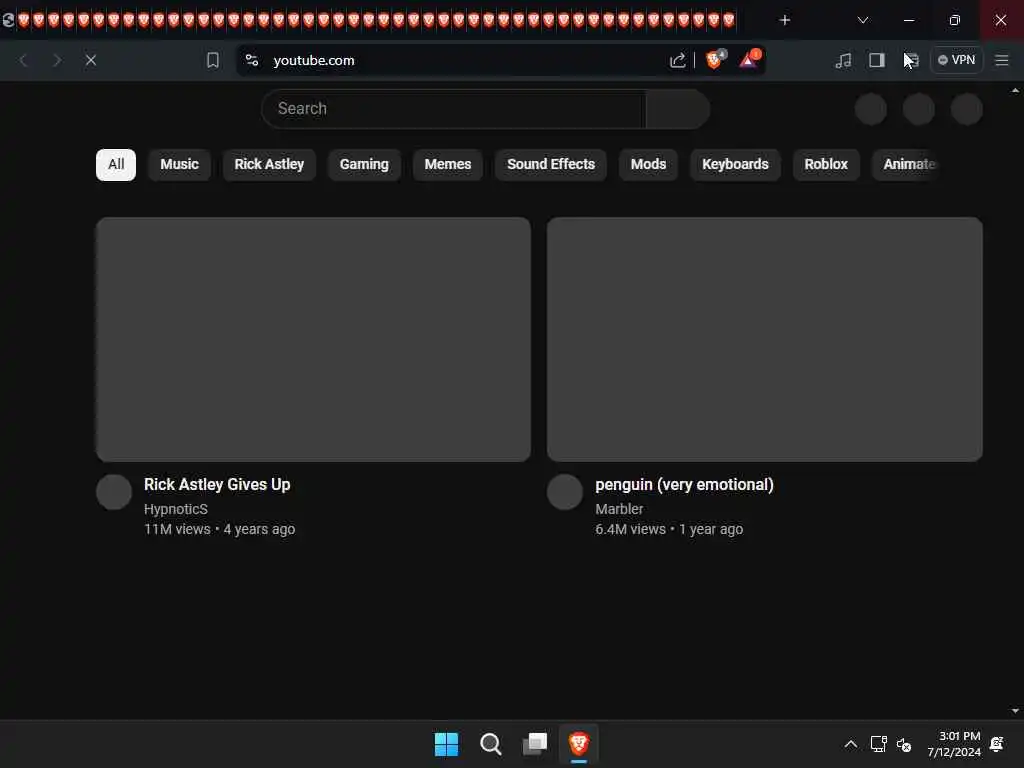
Task: Open a new tab with plus
Action: click(x=785, y=20)
